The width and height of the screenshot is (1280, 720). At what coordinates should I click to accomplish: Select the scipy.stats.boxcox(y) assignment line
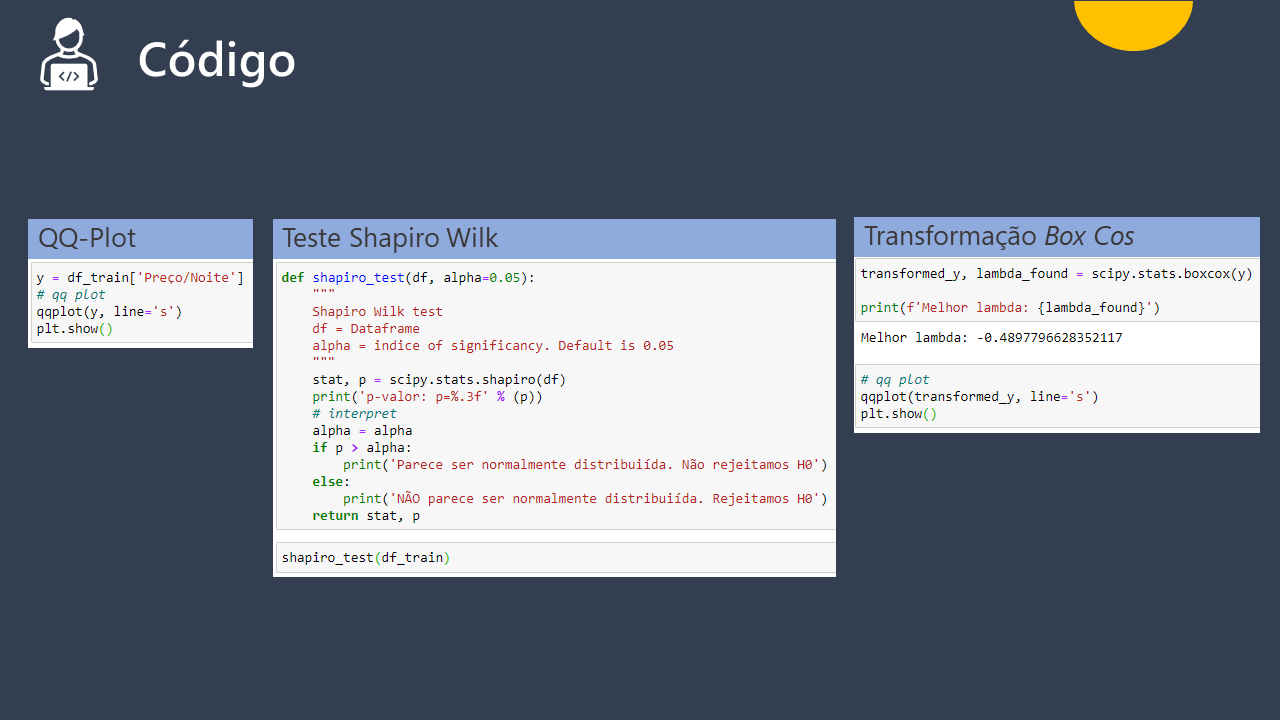tap(1056, 274)
